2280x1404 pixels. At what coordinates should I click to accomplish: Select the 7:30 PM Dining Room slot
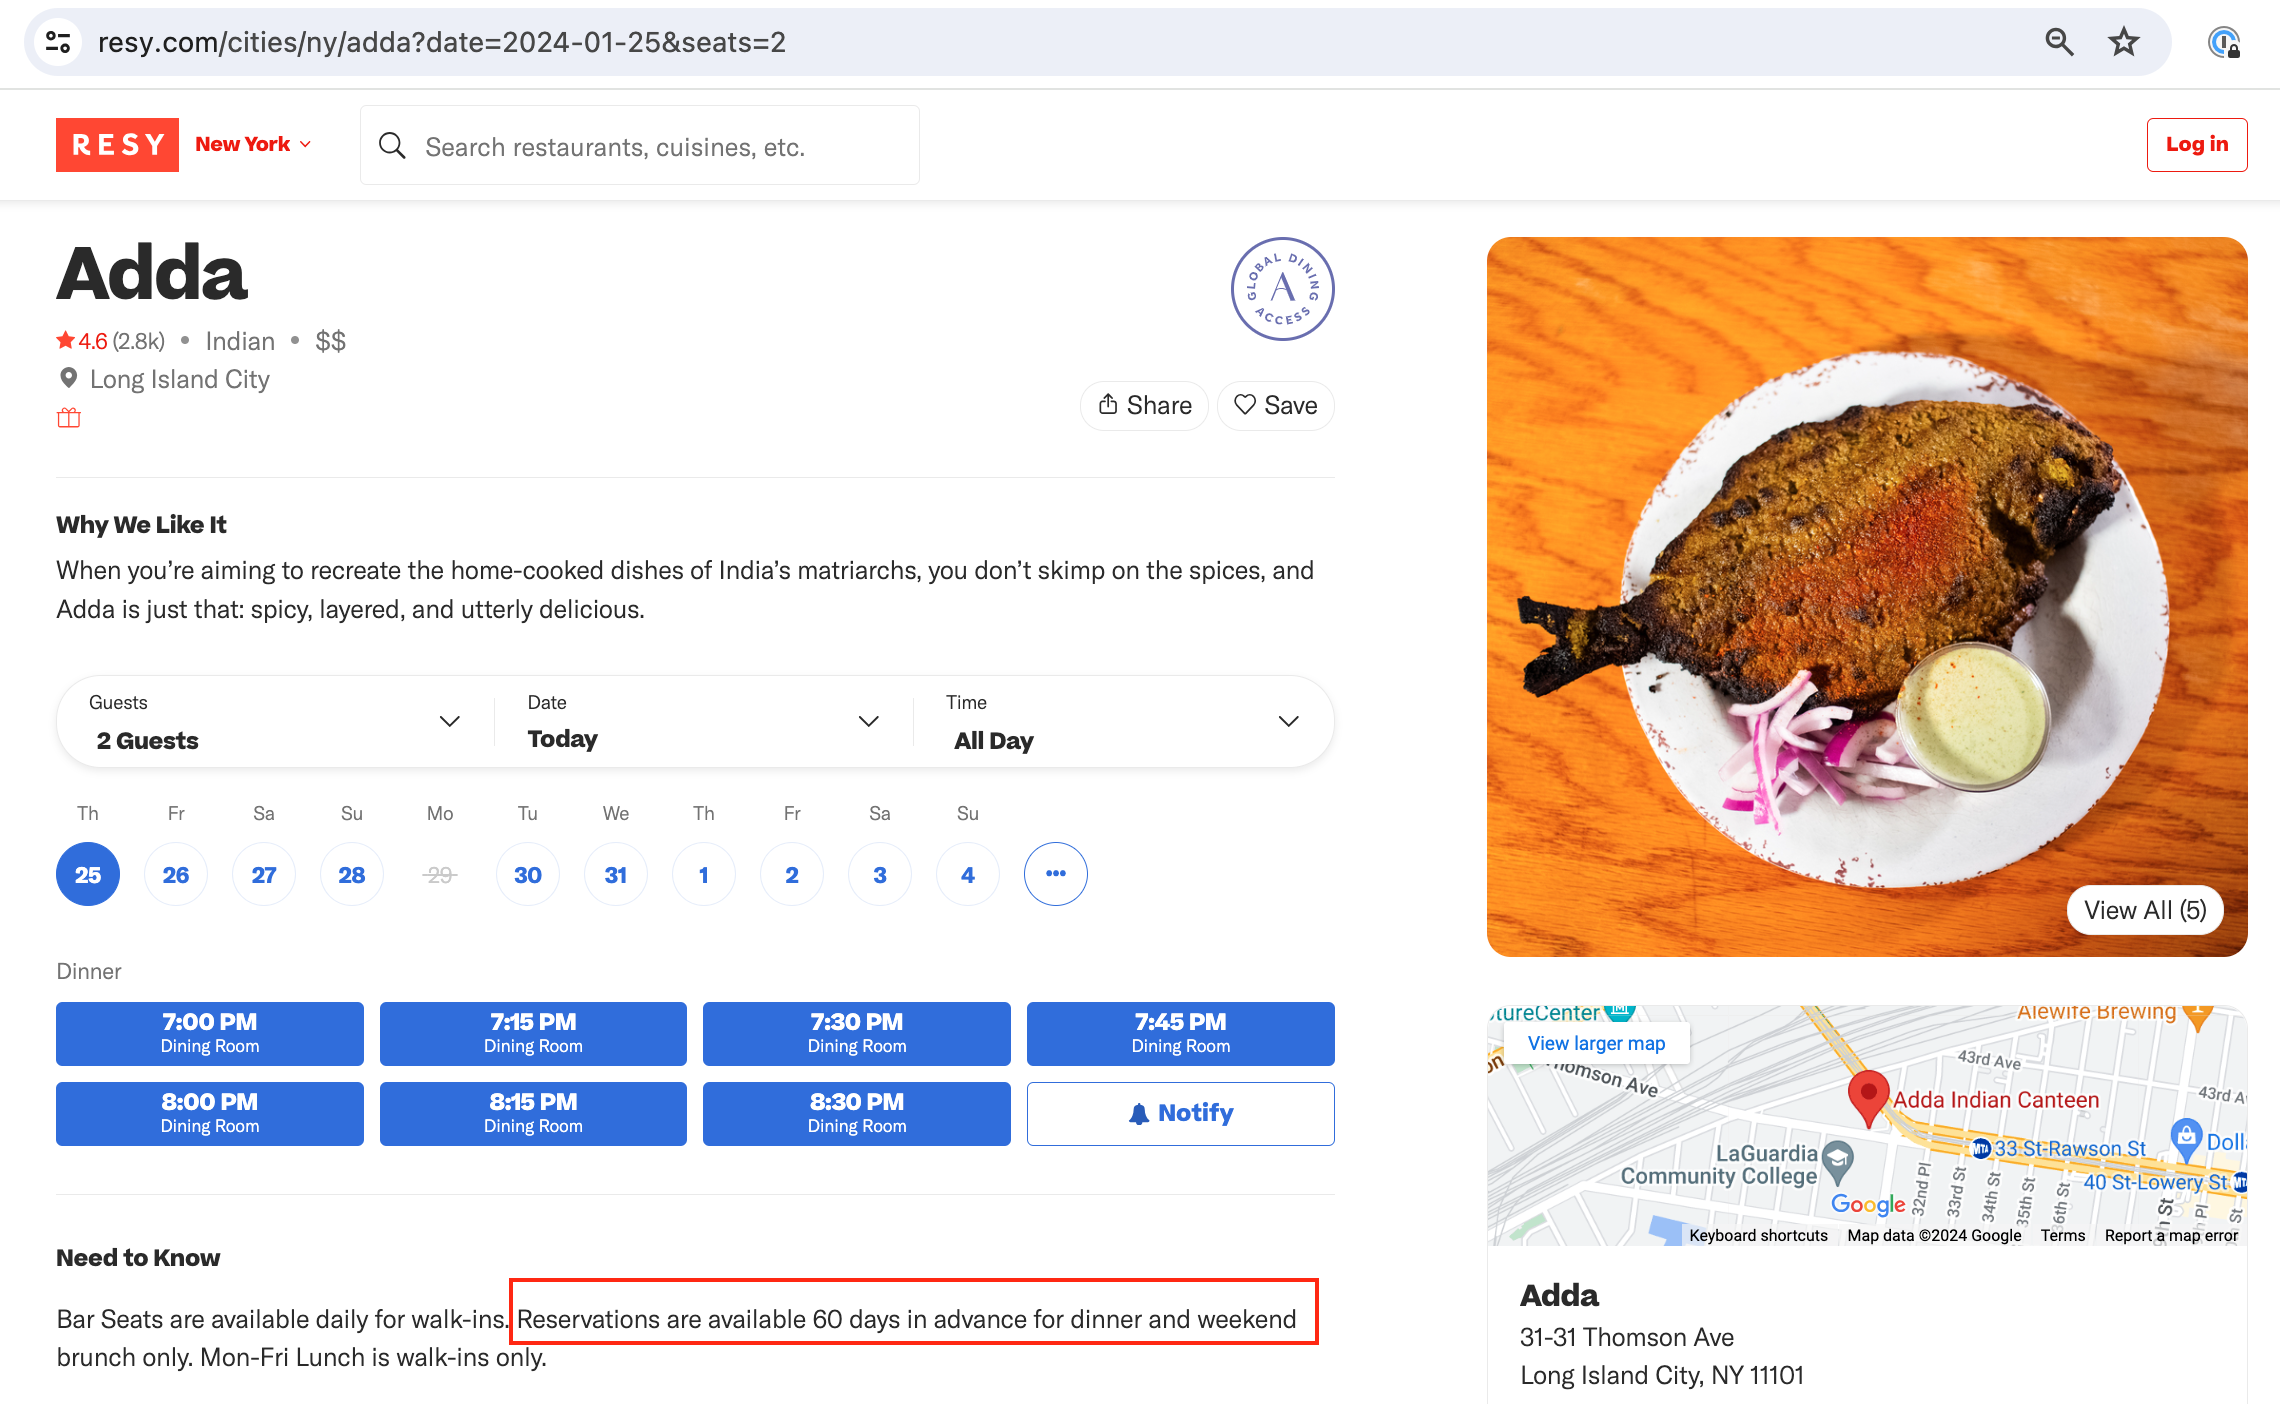(x=857, y=1033)
